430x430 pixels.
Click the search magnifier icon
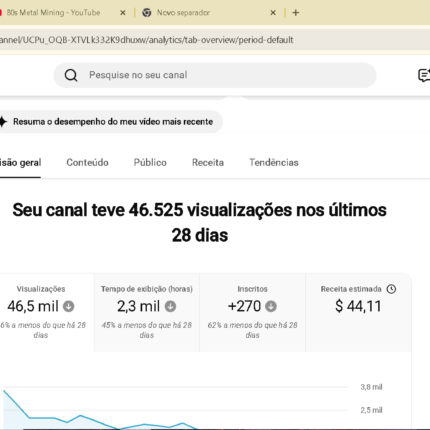[x=71, y=75]
